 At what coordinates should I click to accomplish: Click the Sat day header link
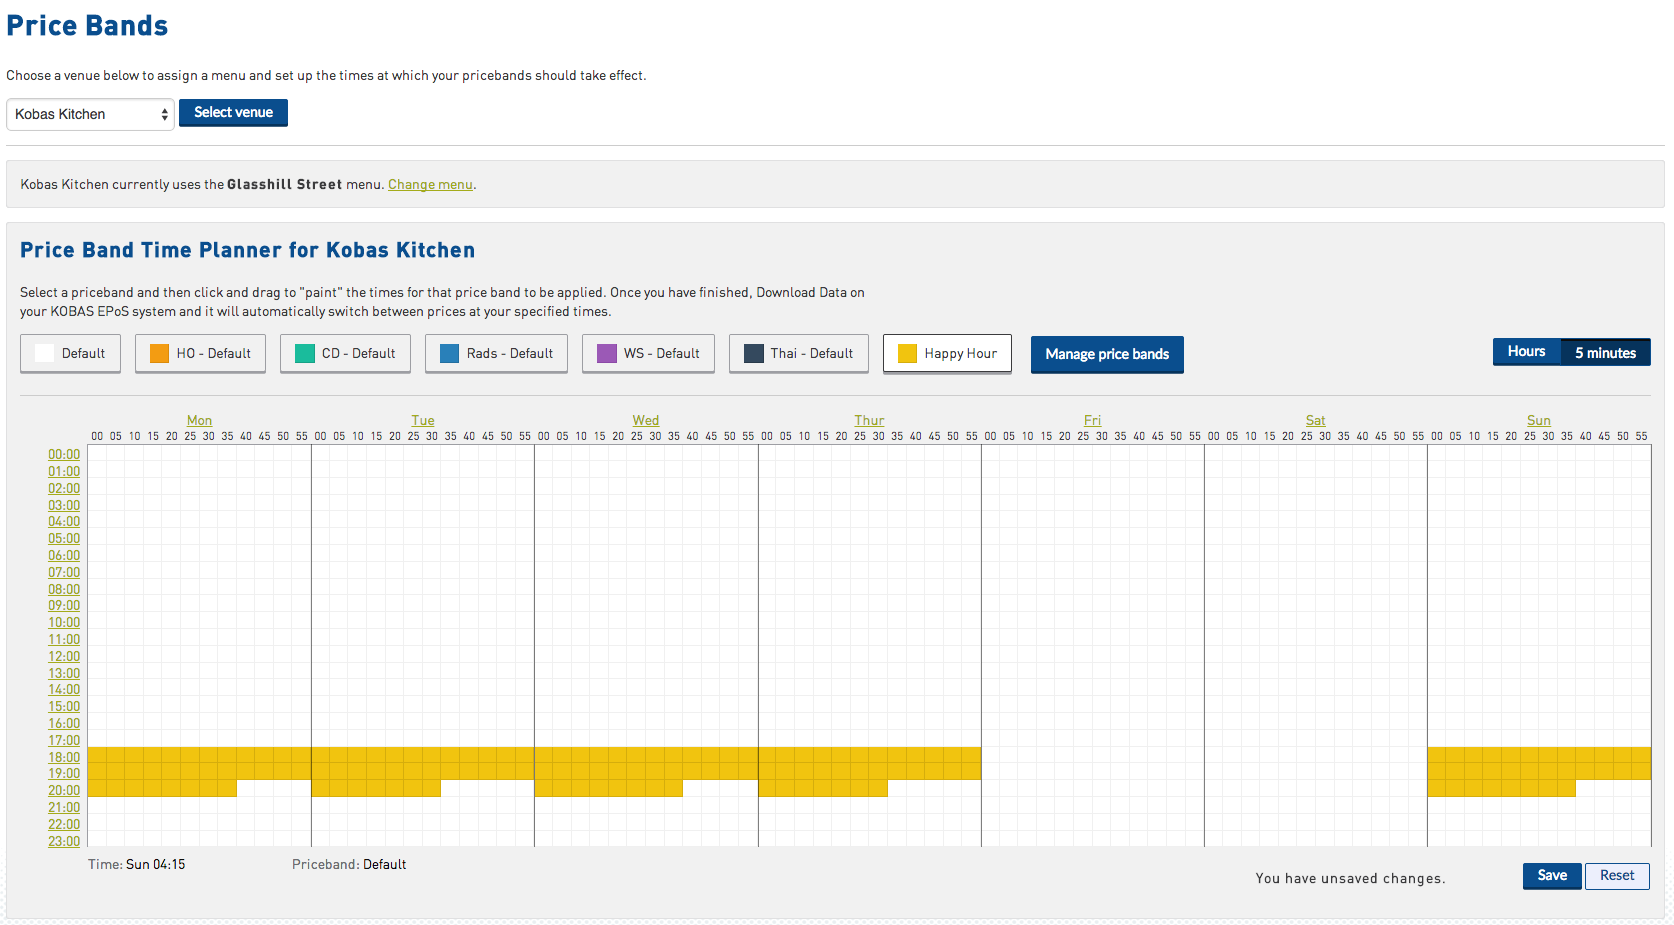click(x=1315, y=421)
